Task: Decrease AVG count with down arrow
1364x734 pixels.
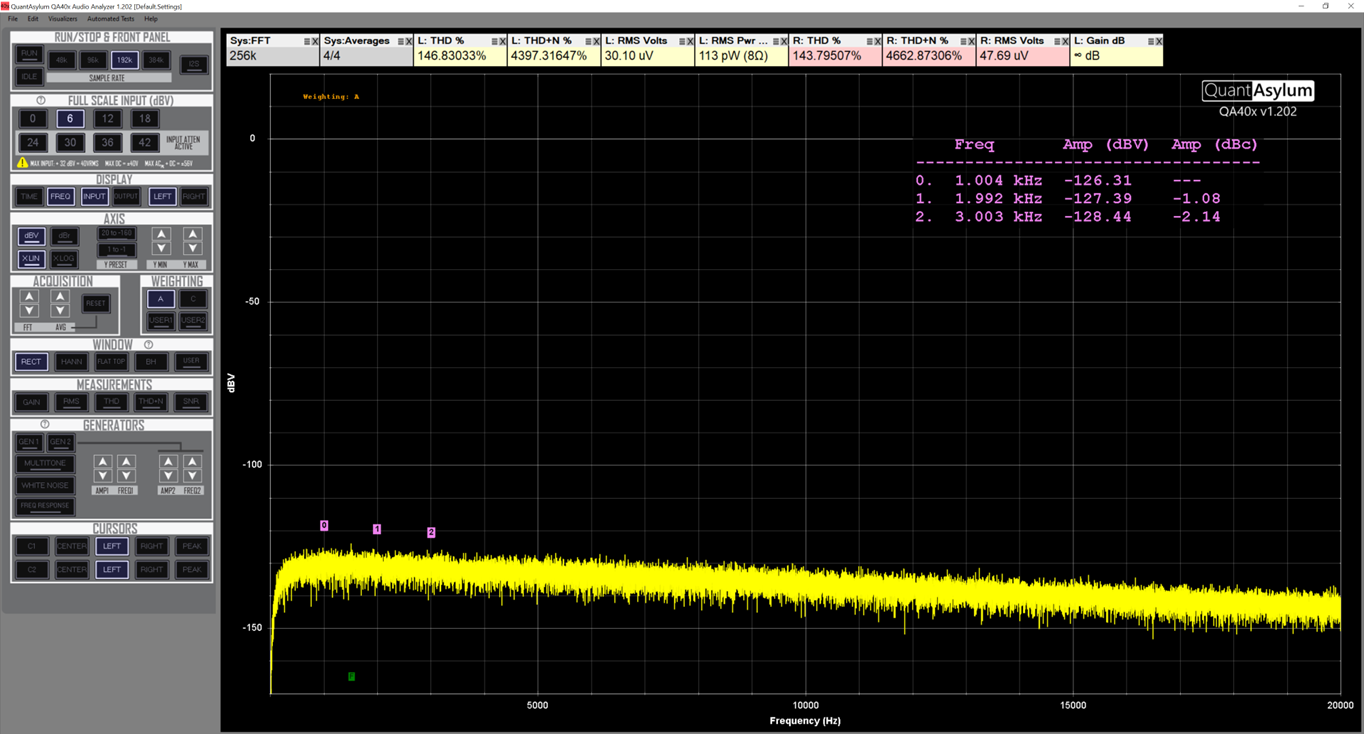Action: coord(60,312)
